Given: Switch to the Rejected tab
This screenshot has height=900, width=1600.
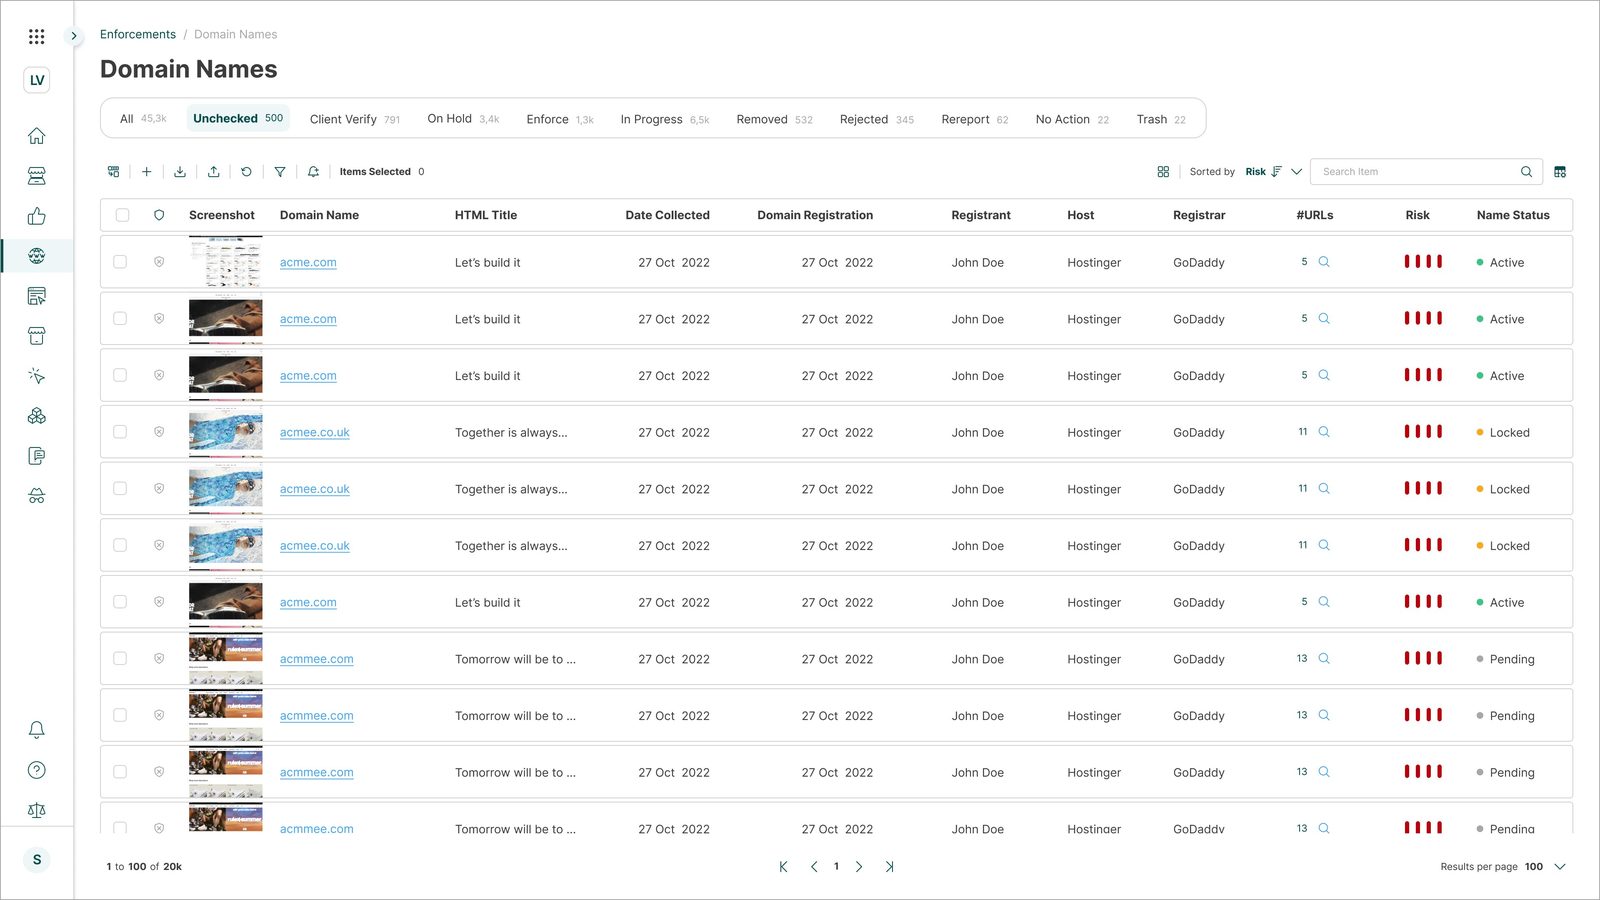Looking at the screenshot, I should tap(877, 119).
